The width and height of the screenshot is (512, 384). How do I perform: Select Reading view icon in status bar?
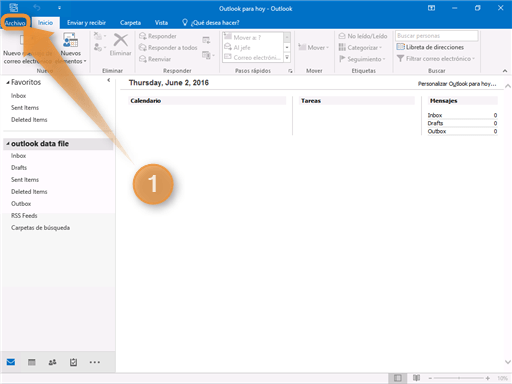416,378
